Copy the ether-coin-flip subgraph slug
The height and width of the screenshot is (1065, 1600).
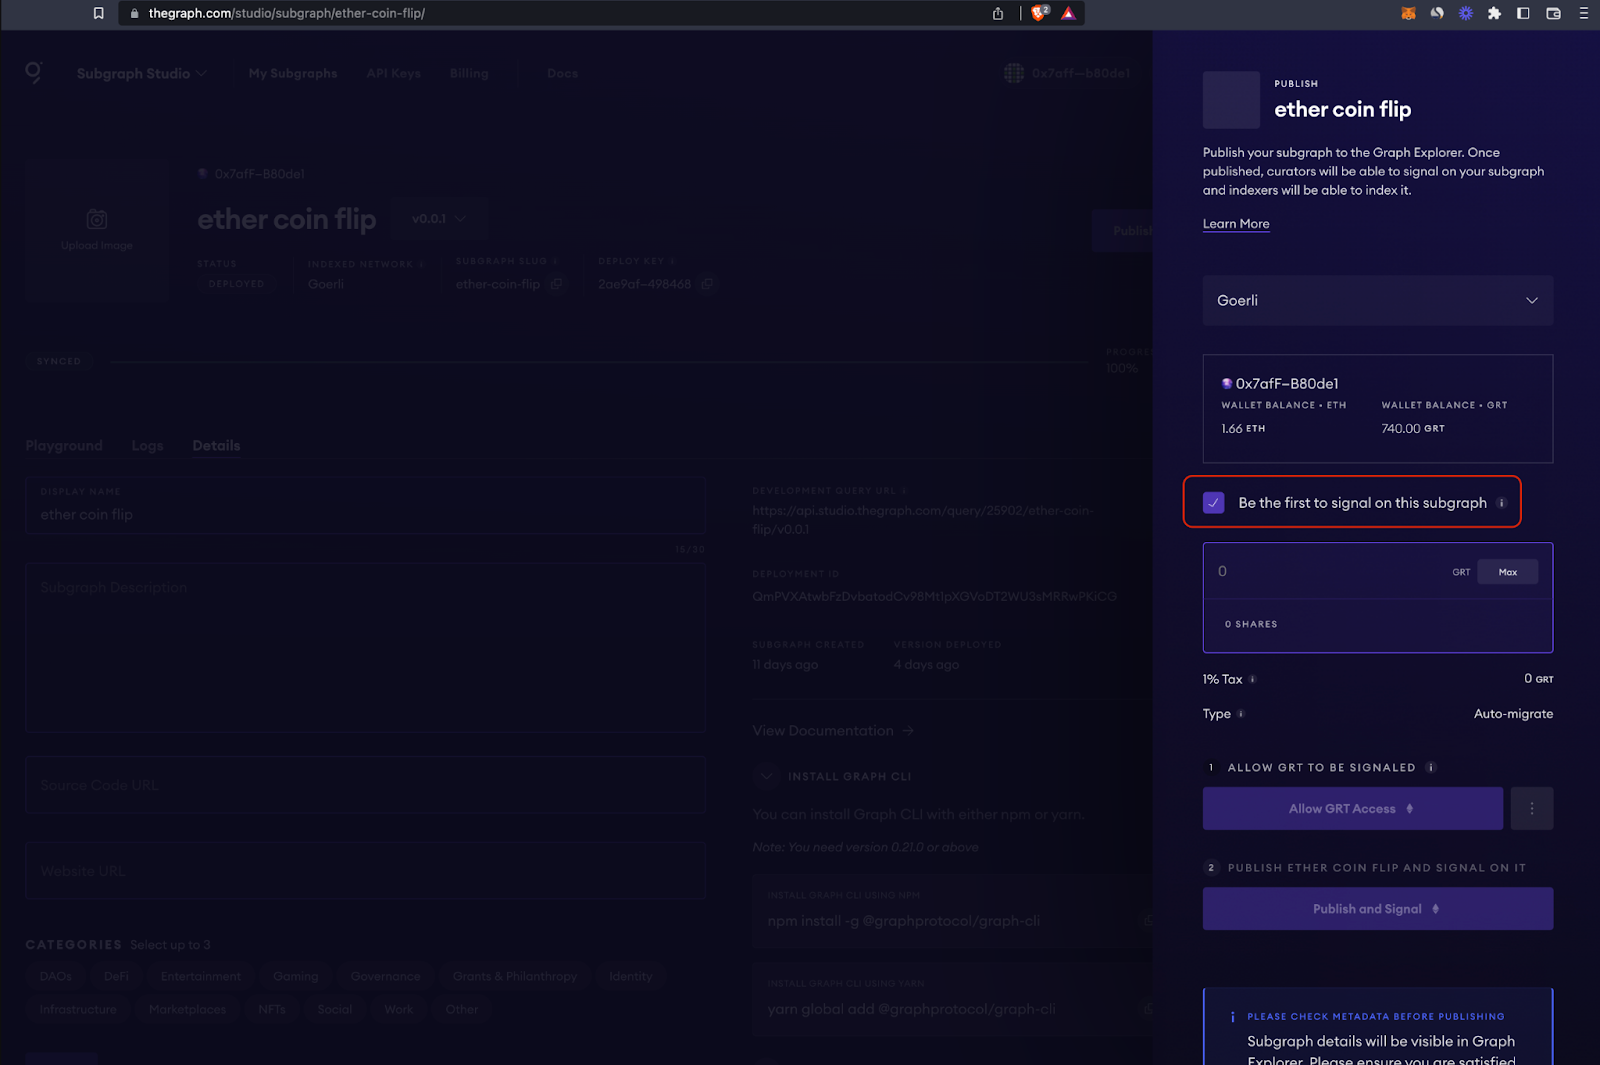[557, 284]
